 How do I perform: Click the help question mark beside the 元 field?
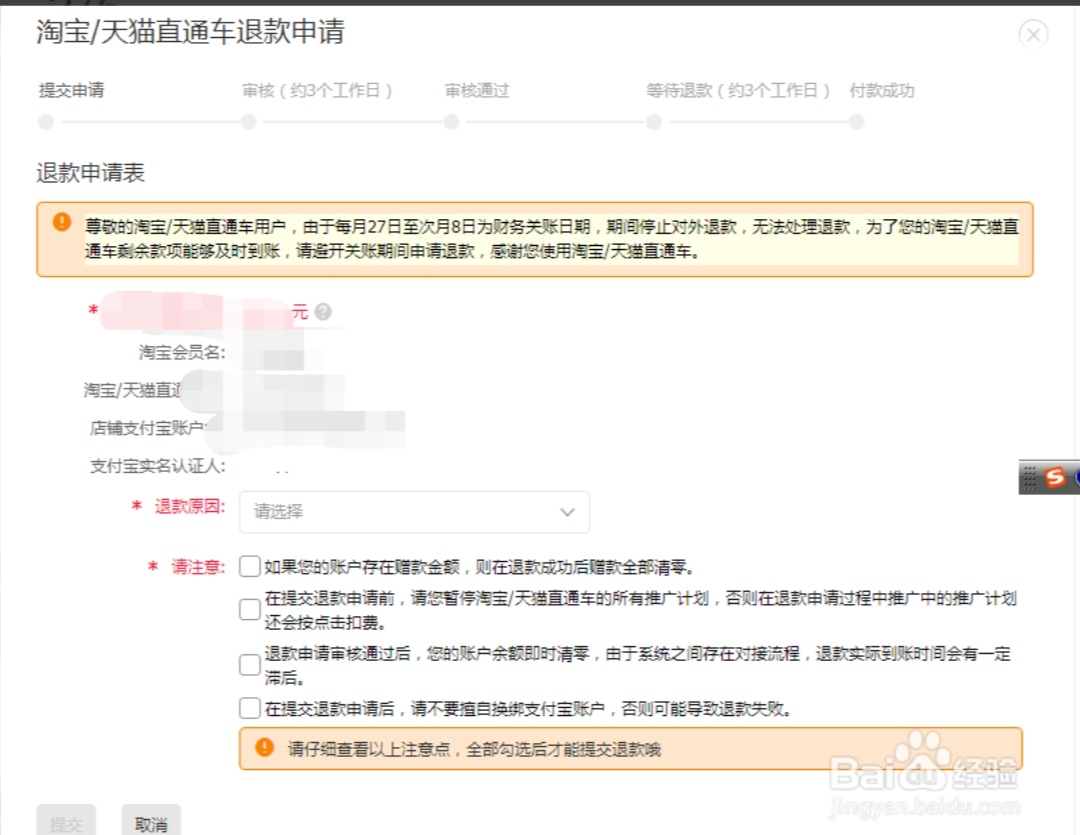tap(322, 311)
